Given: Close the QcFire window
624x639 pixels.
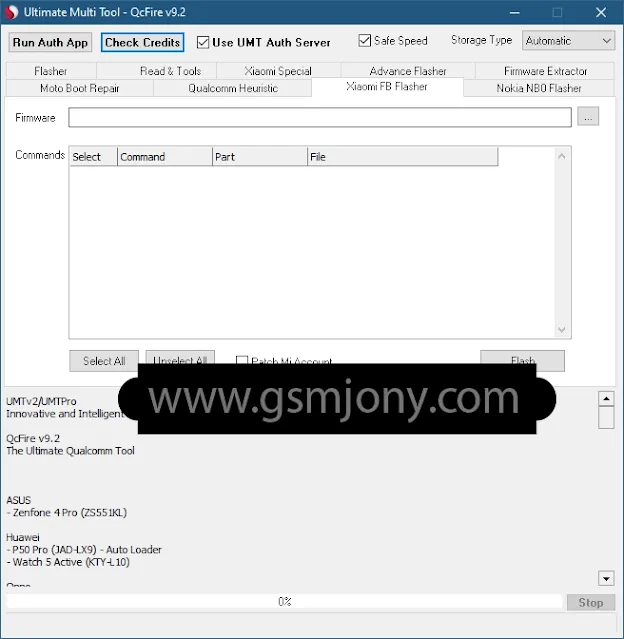Looking at the screenshot, I should click(x=601, y=13).
